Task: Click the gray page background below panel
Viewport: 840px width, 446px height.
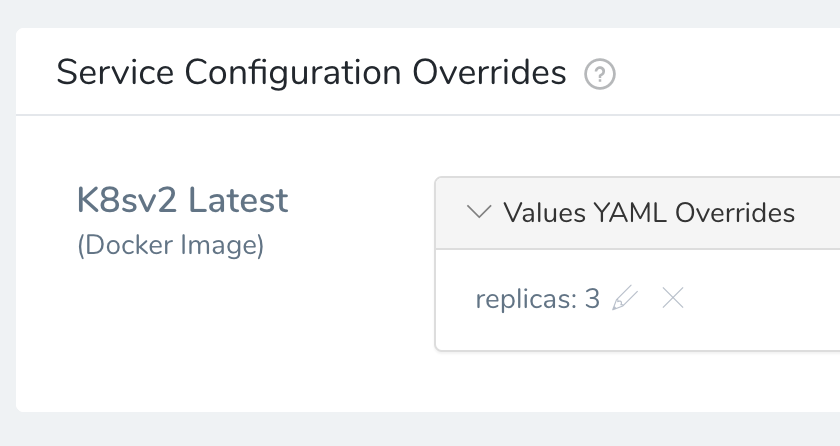Action: pos(420,429)
